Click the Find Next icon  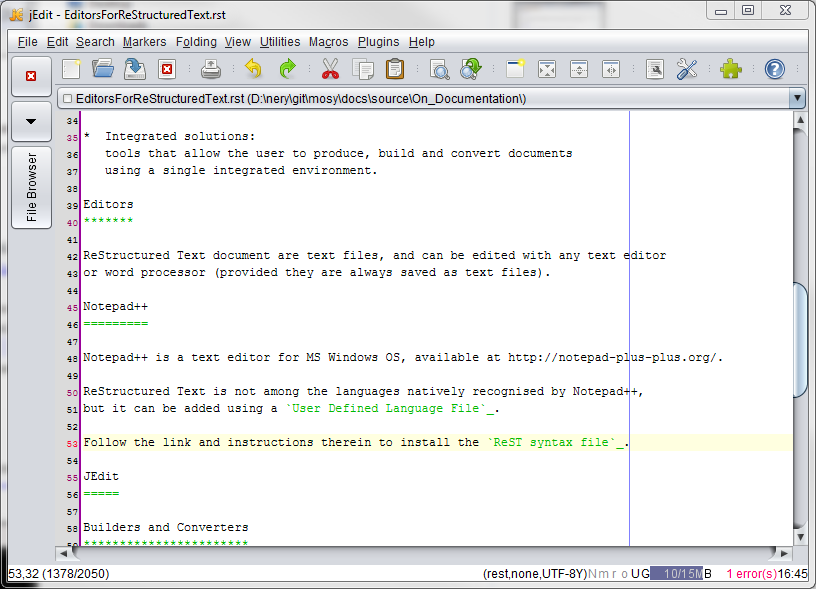(x=471, y=69)
